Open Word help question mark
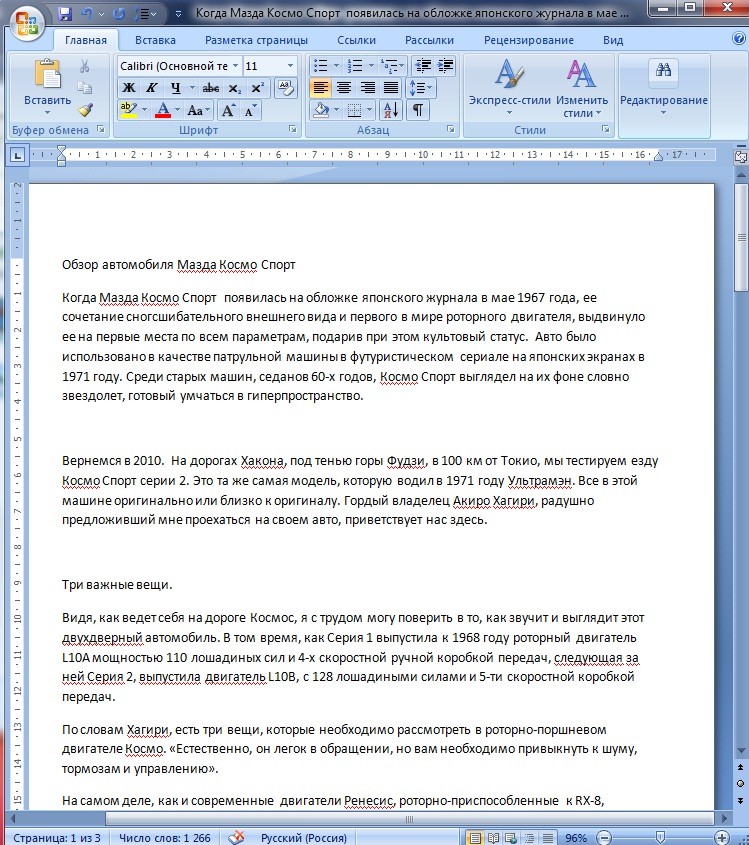The image size is (749, 845). pyautogui.click(x=738, y=39)
